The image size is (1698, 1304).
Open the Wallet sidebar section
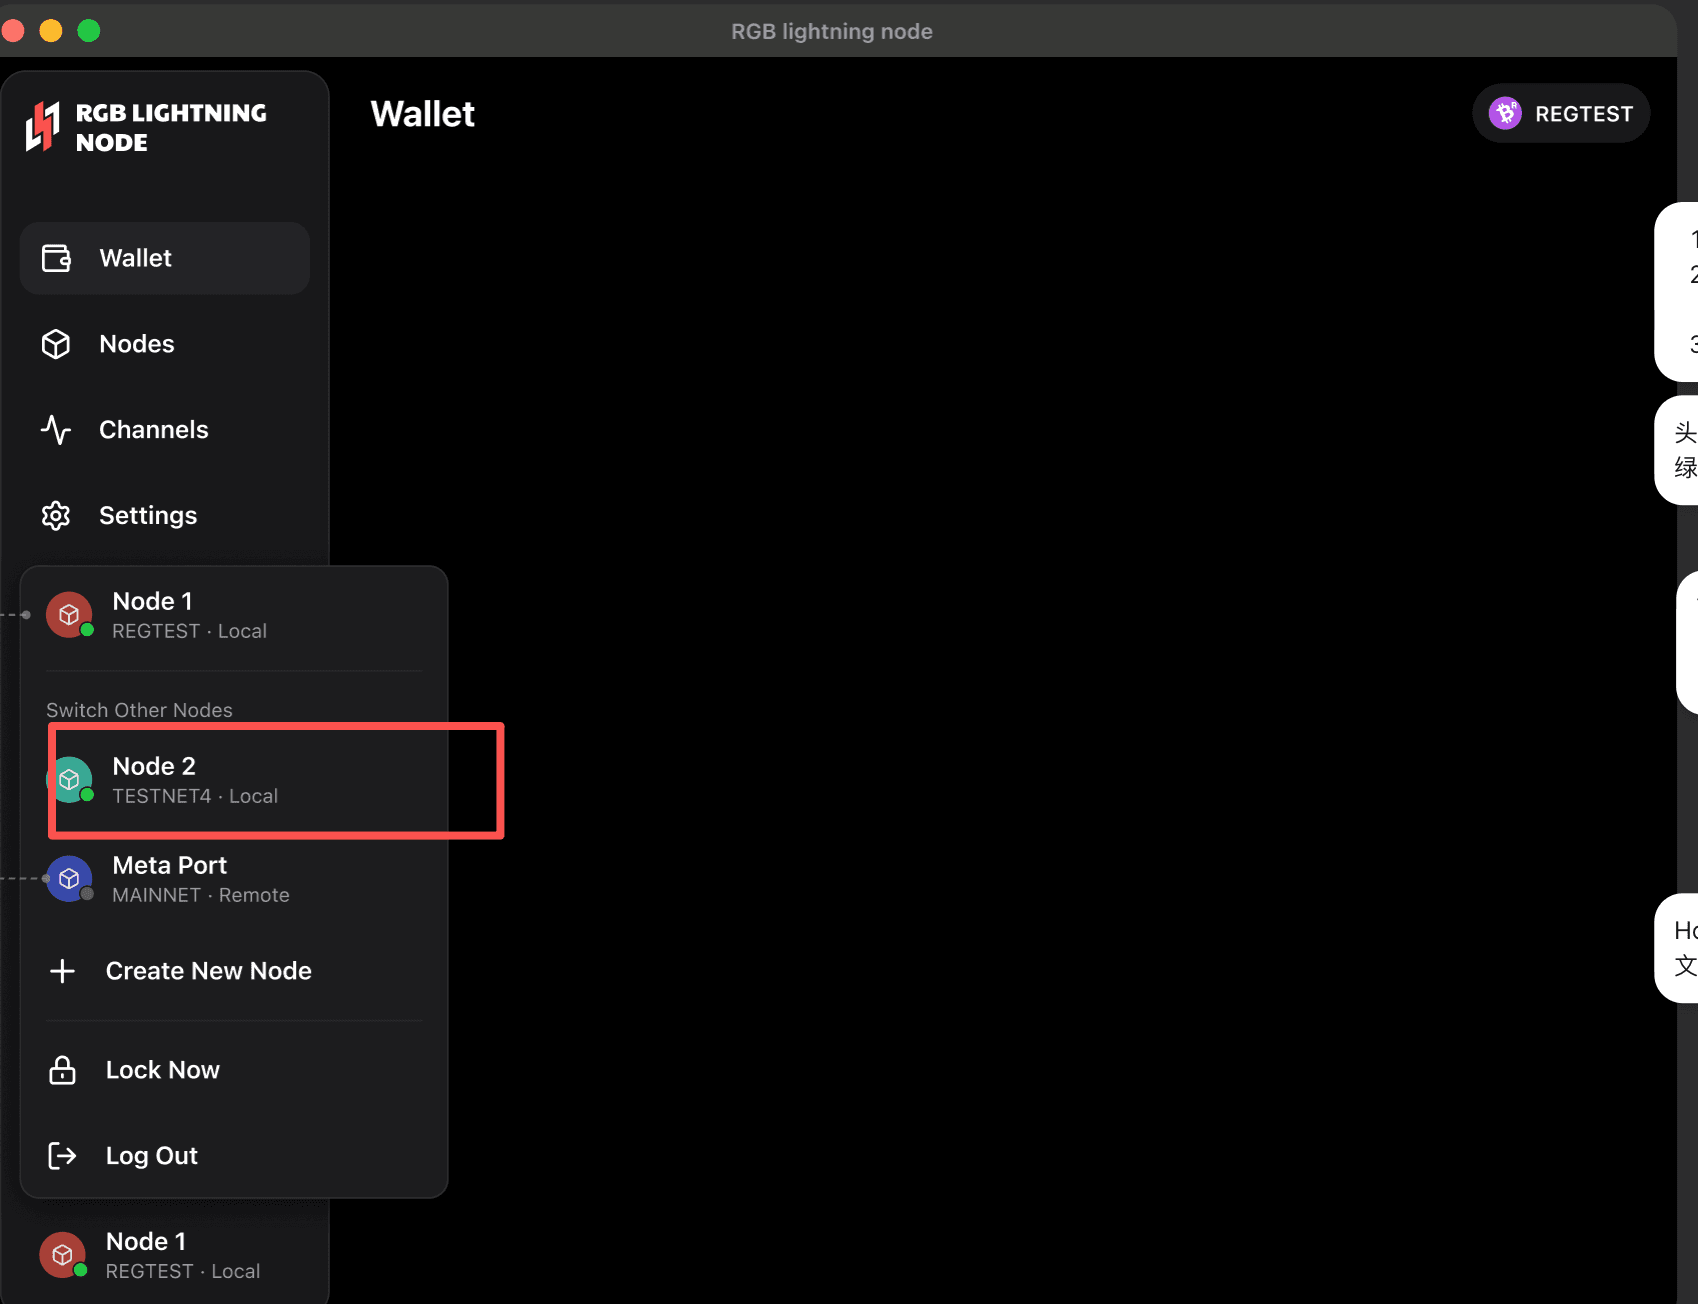coord(165,258)
